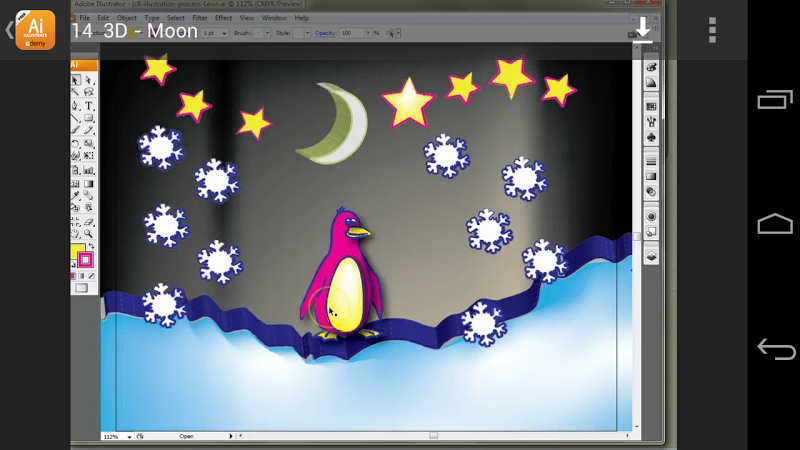Open the Help menu
Screen dimensions: 800x450
click(x=302, y=18)
